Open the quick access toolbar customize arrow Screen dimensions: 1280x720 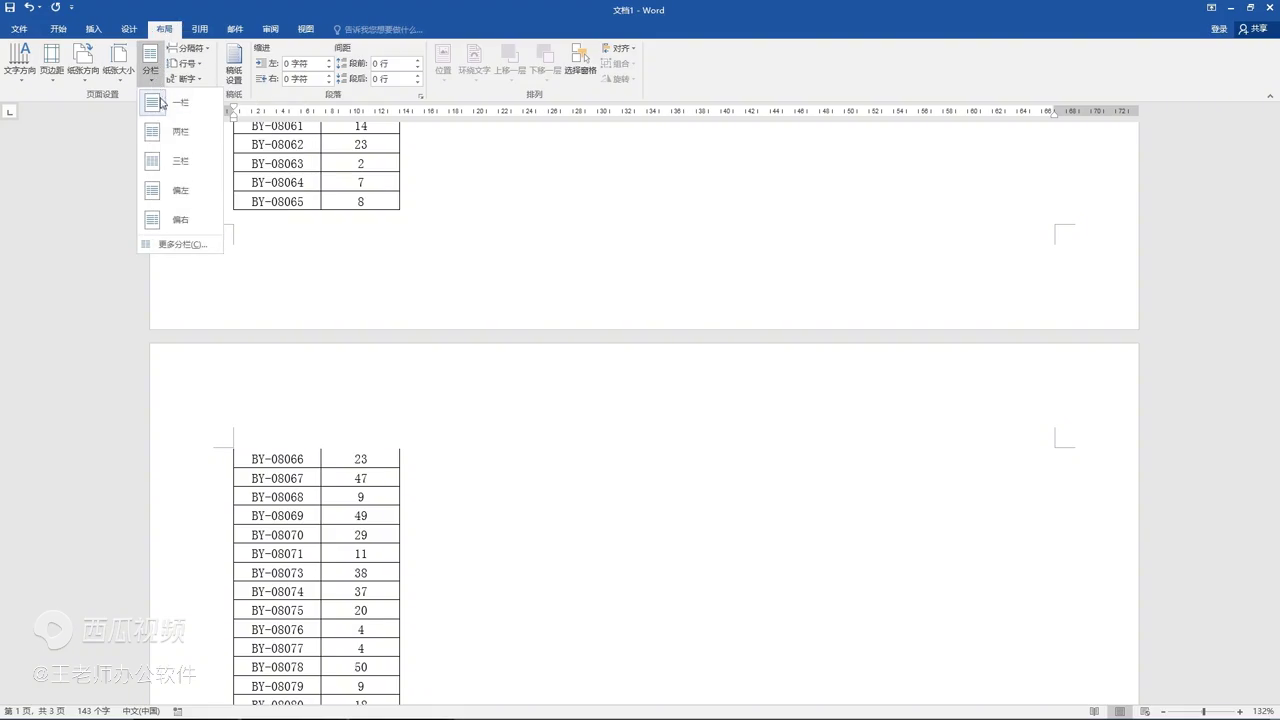72,8
